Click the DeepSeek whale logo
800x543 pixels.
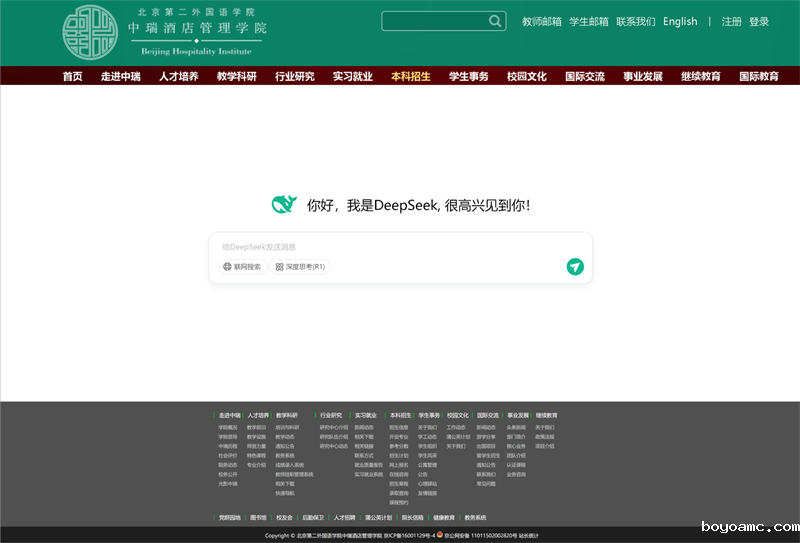coord(284,204)
